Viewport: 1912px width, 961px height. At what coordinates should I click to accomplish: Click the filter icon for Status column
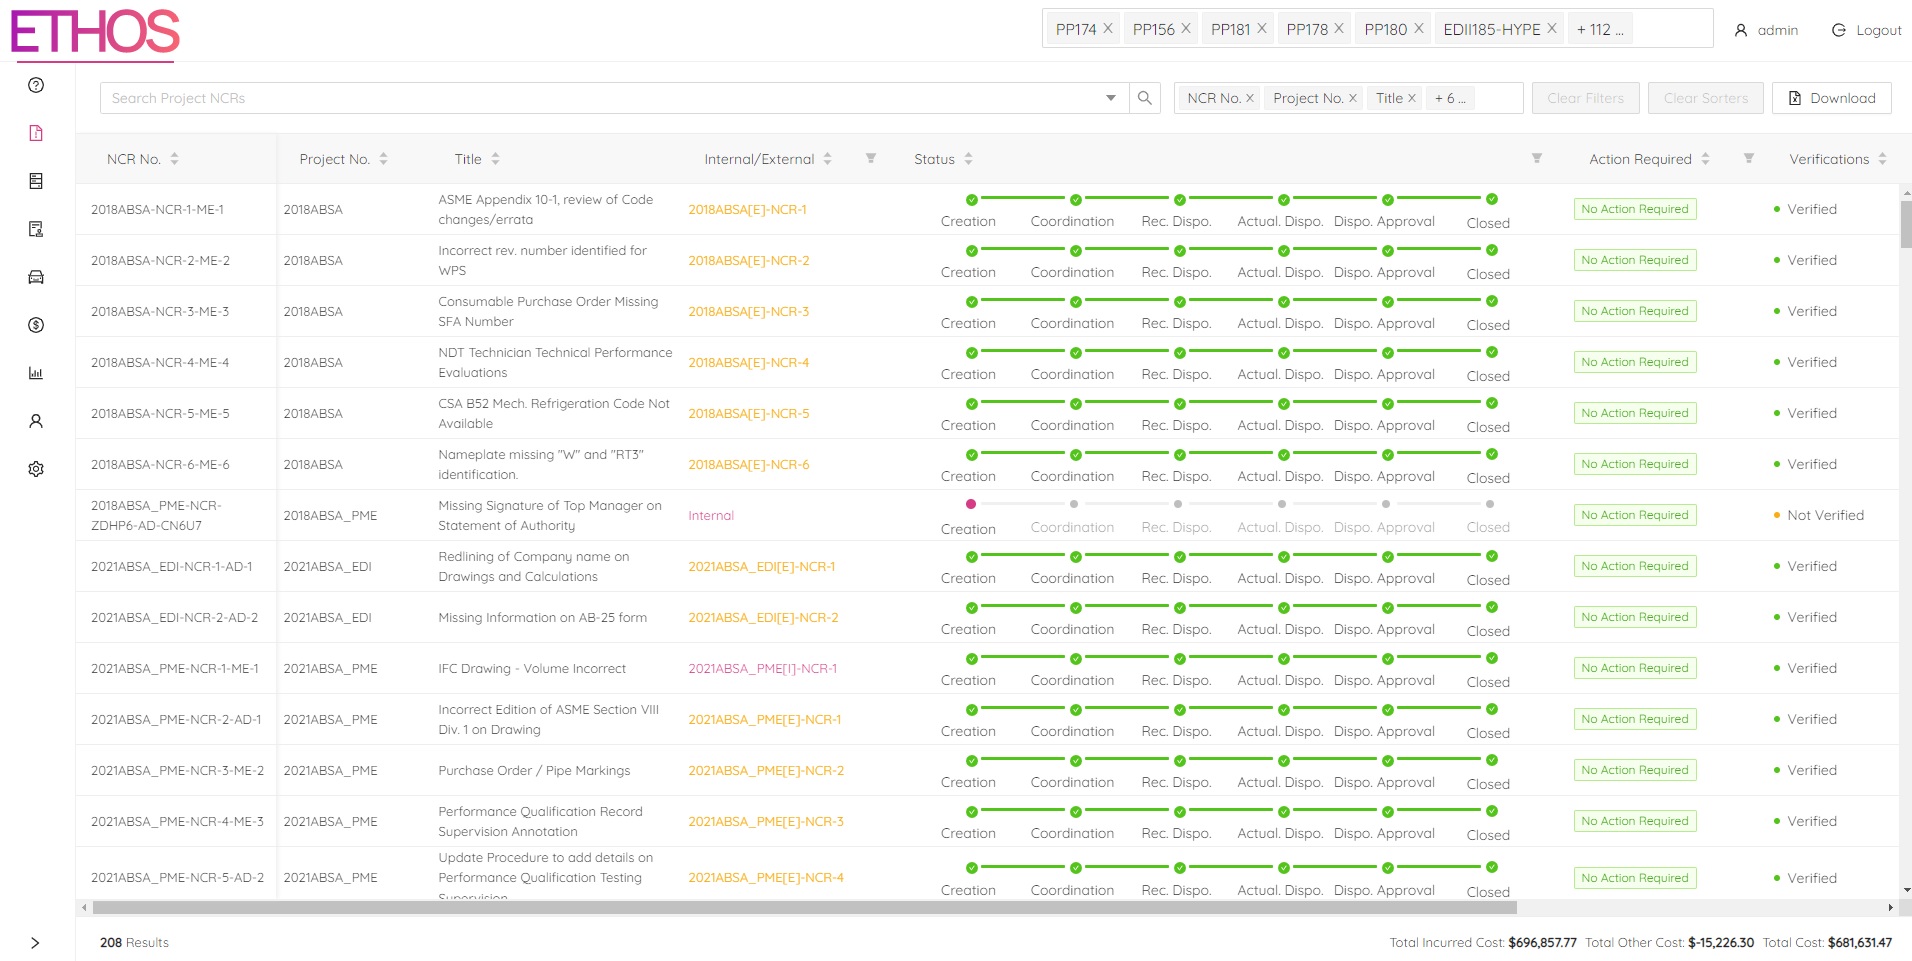1537,159
